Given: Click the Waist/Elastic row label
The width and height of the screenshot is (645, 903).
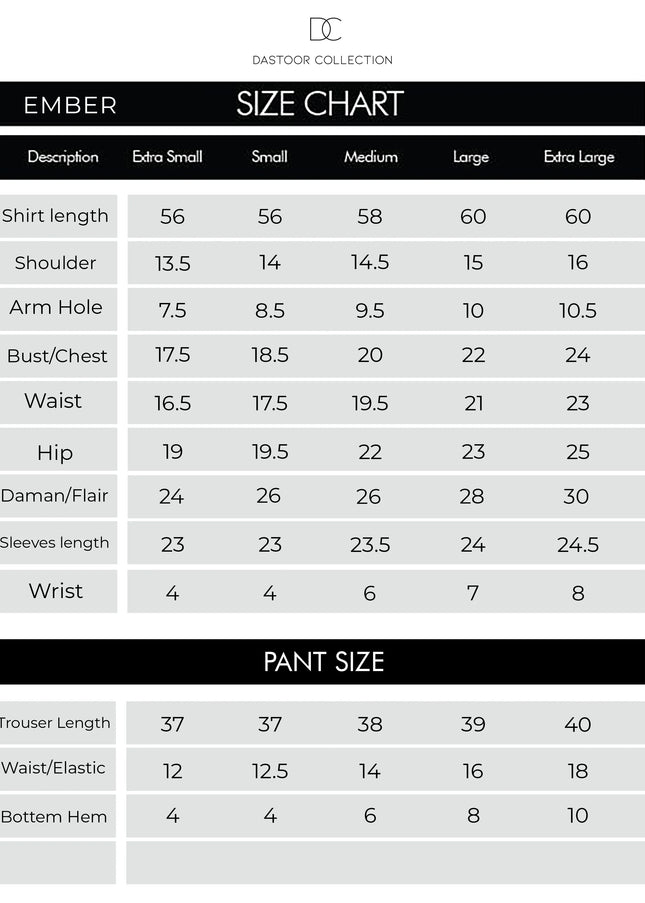Looking at the screenshot, I should [x=54, y=768].
